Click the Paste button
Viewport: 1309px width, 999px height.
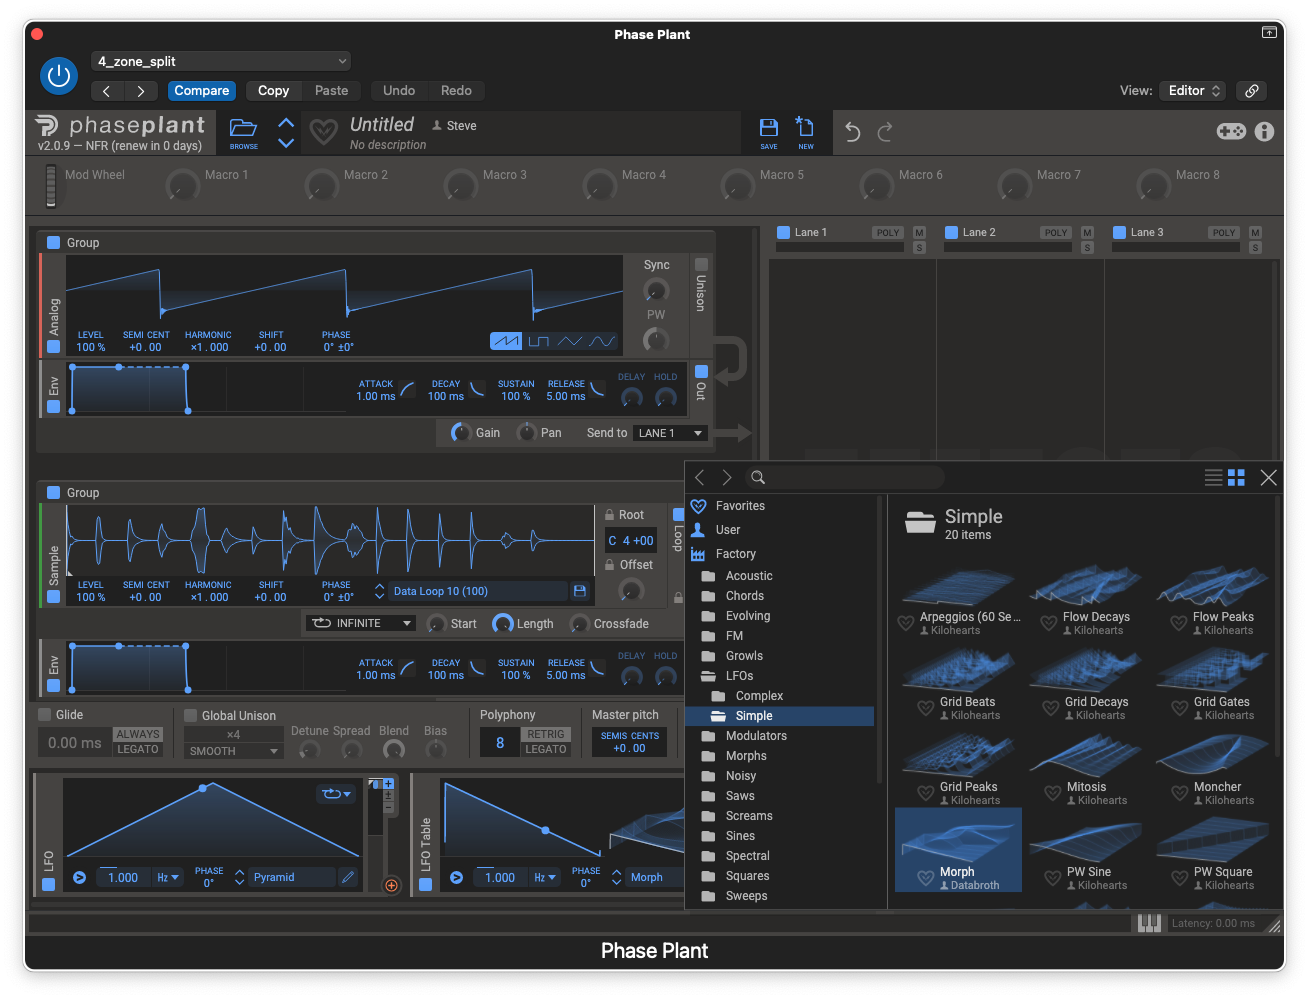coord(331,90)
